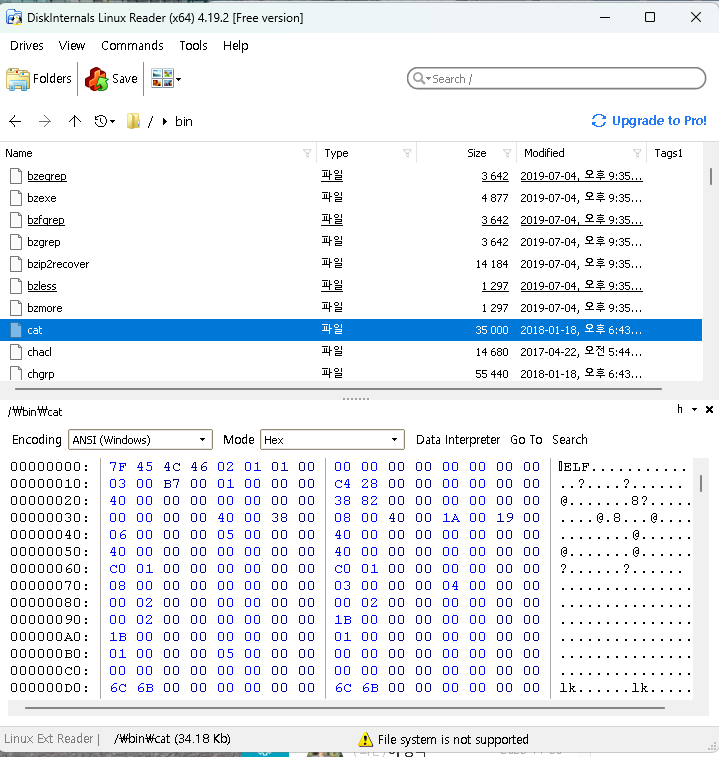Open the Drives menu
The width and height of the screenshot is (719, 757).
coord(27,45)
